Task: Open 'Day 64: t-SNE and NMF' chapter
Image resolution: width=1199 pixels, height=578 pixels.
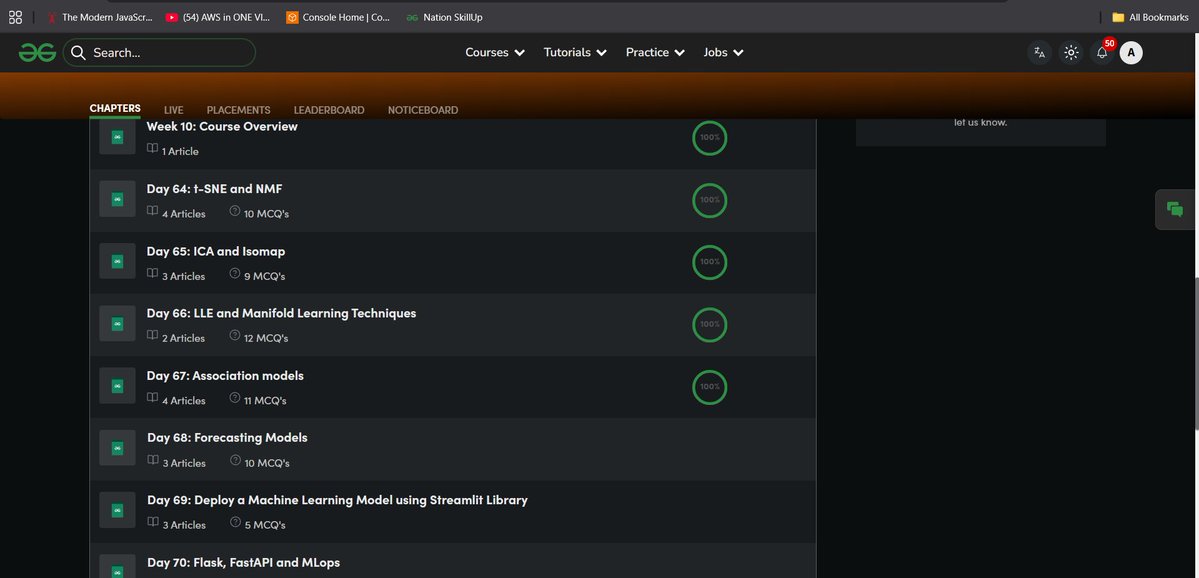Action: pos(214,189)
